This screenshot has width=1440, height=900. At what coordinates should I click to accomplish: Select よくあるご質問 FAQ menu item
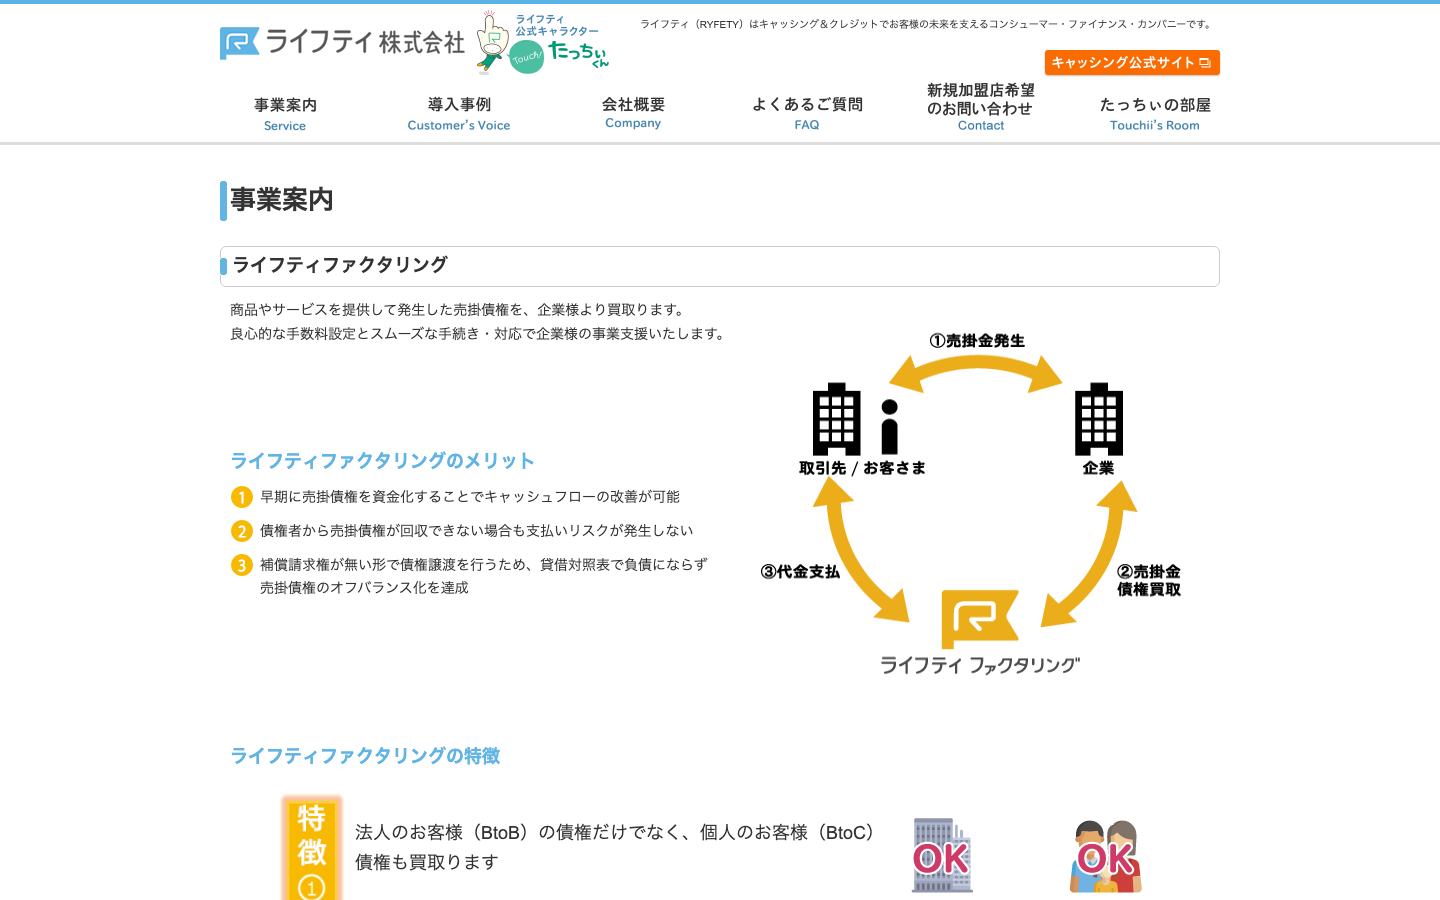(807, 114)
